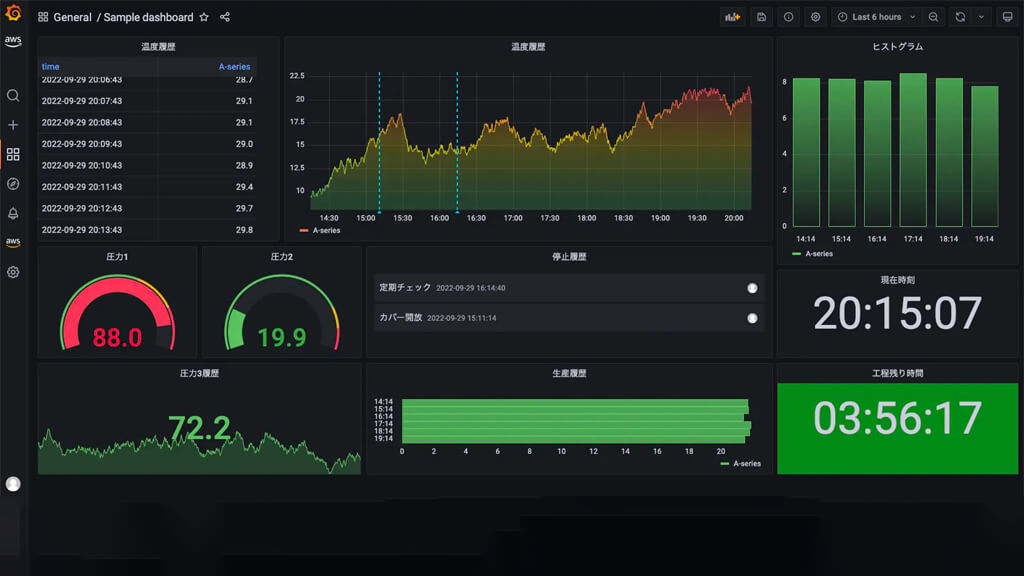Save the dashboard with disk icon
Screen dimensions: 1024x576
(x=761, y=17)
